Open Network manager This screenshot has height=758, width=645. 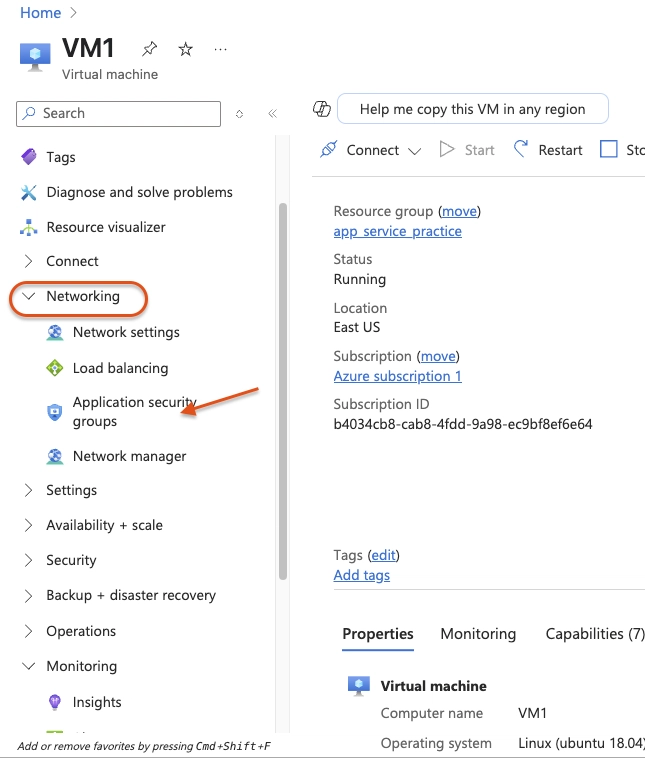point(129,456)
